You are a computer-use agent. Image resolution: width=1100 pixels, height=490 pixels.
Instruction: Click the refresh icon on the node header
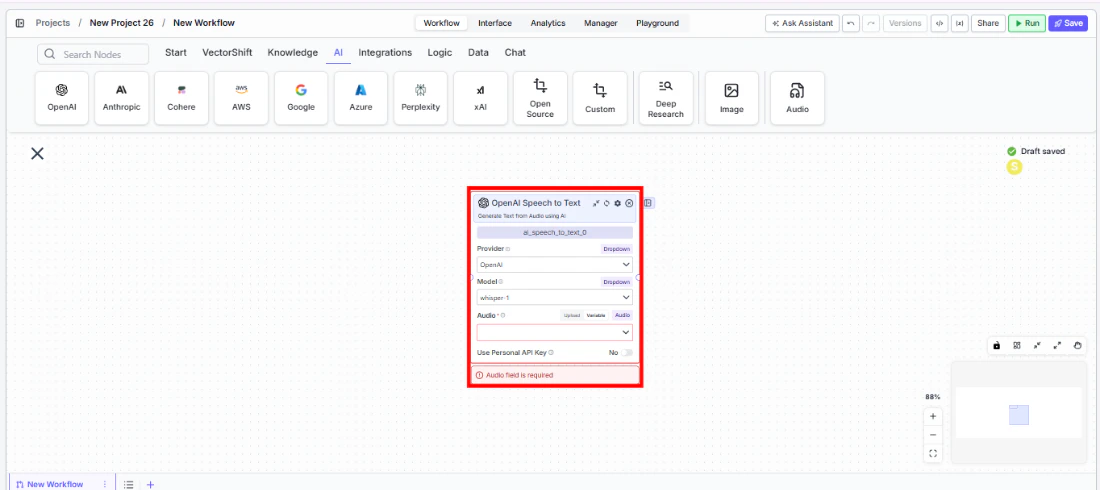coord(607,203)
